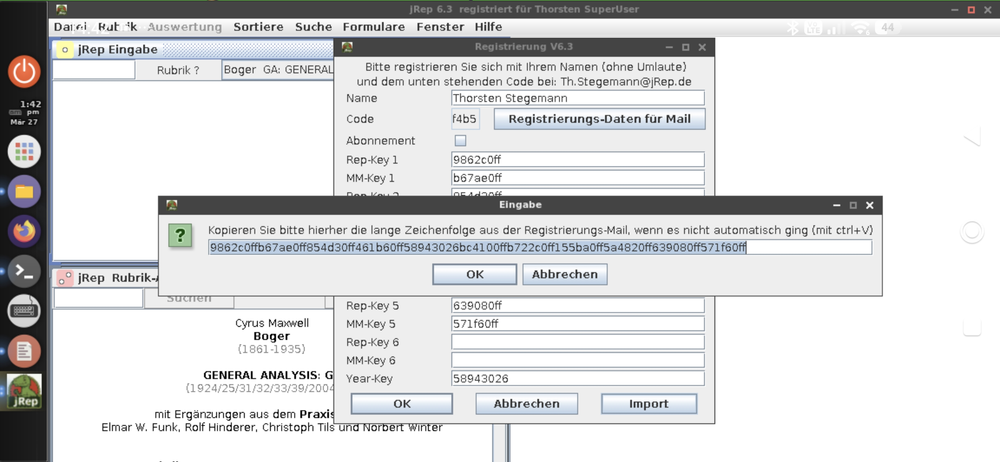Toggle the Abonnement checkbox

coord(460,141)
